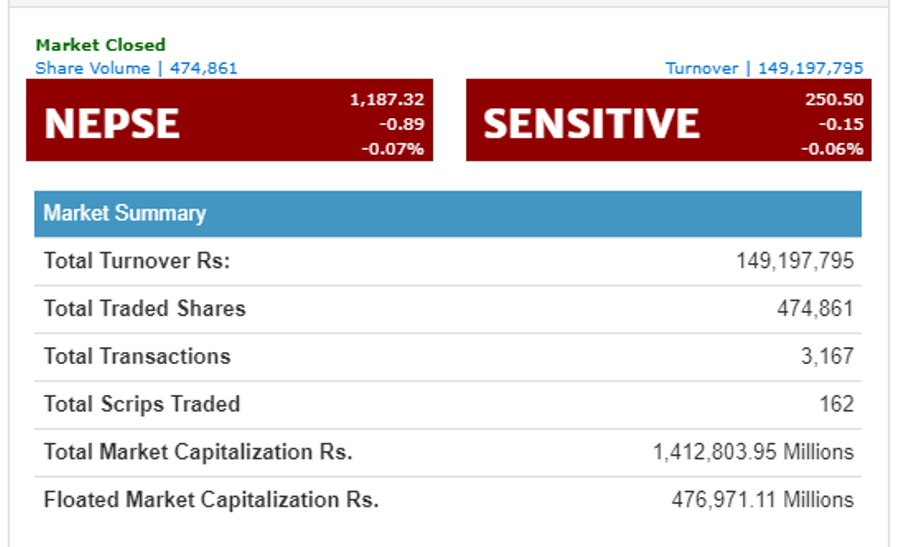Select the Total Market Capitalization row
The height and width of the screenshot is (547, 900).
tap(448, 452)
